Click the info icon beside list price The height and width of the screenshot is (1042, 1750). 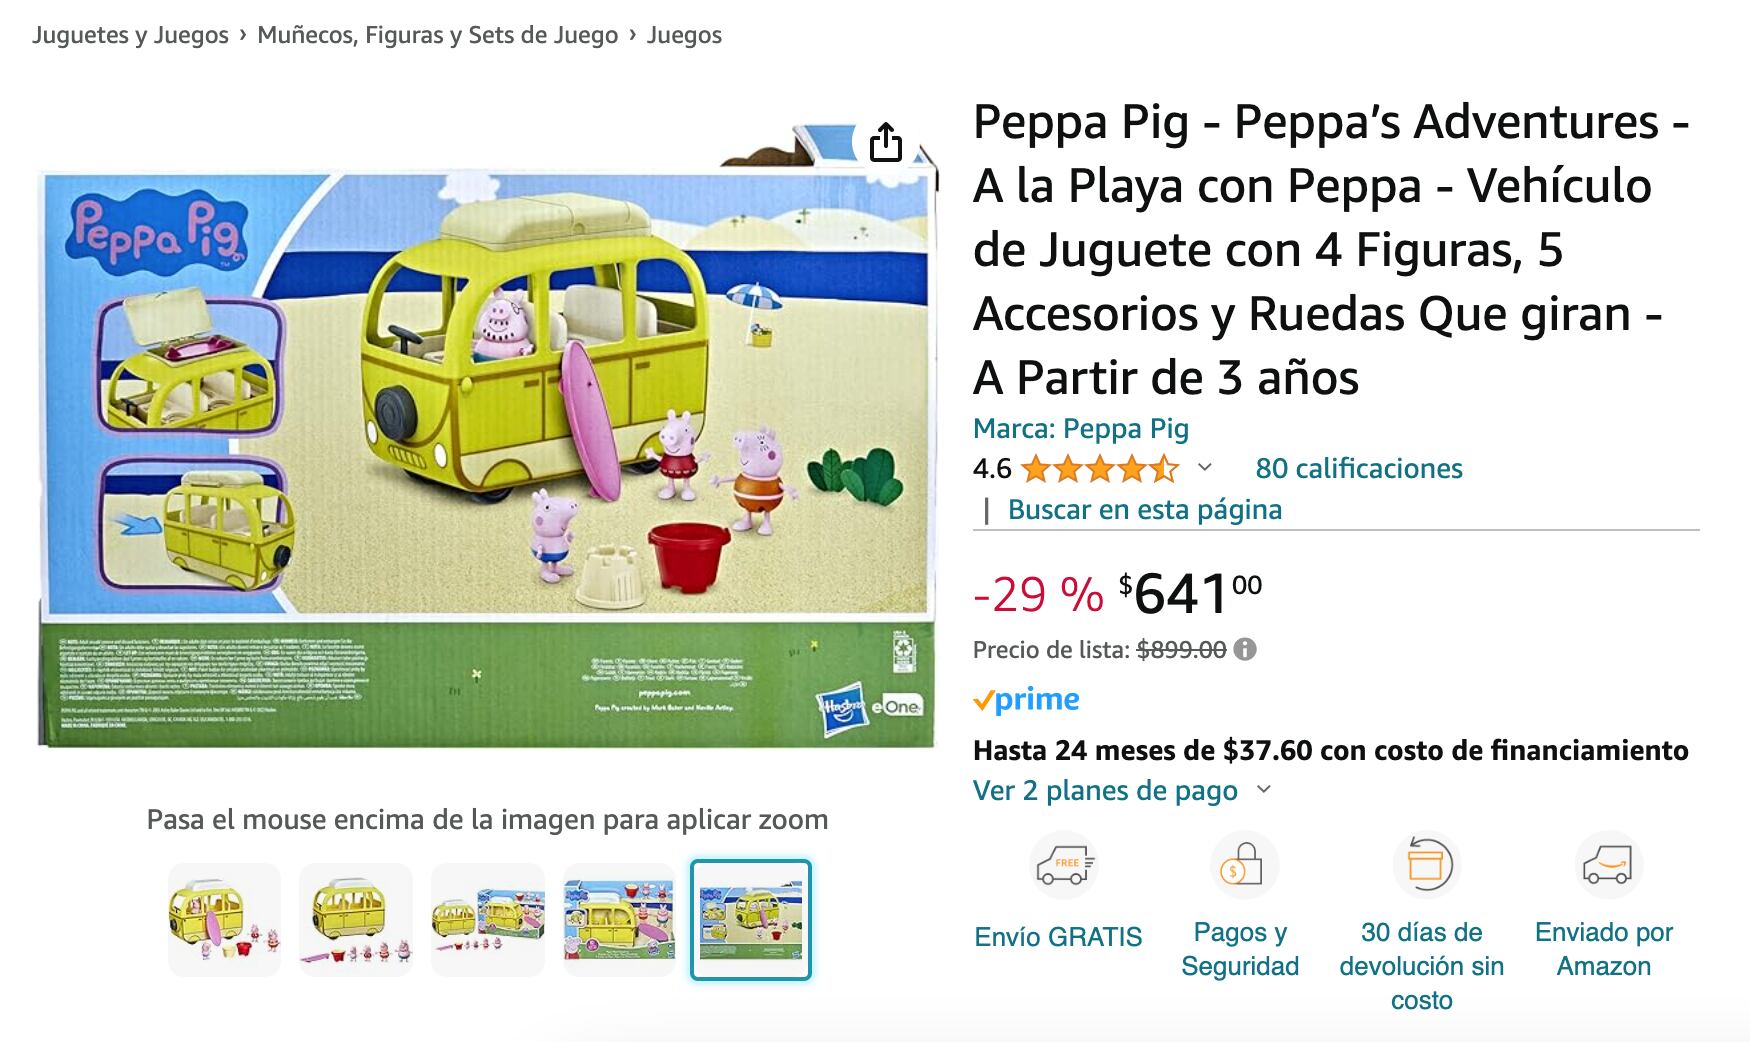click(x=1245, y=650)
